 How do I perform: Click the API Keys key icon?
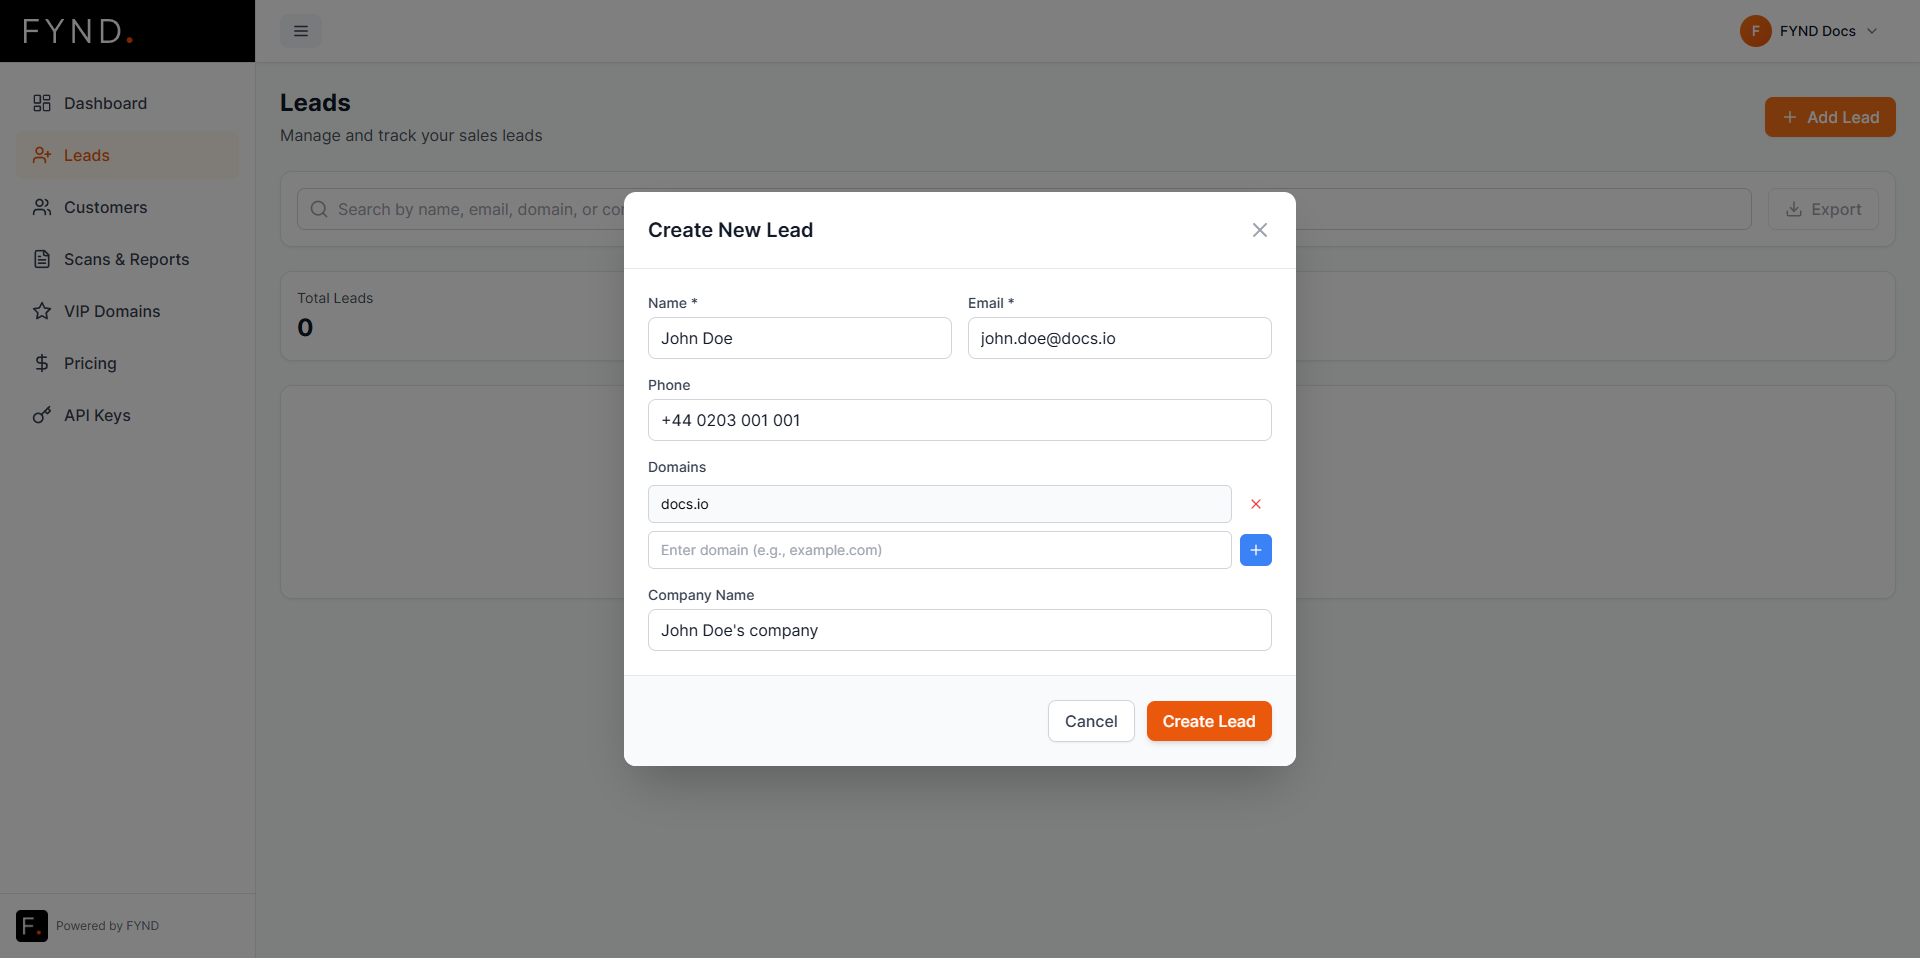(41, 415)
